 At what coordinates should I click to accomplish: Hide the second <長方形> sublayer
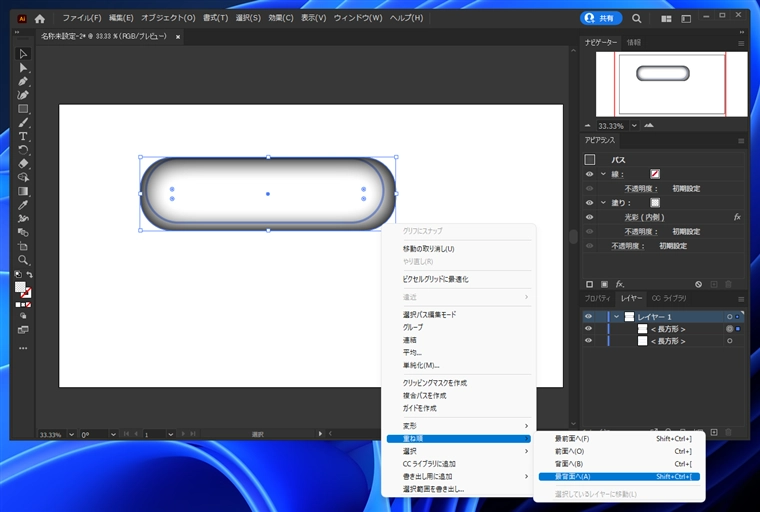pyautogui.click(x=588, y=341)
